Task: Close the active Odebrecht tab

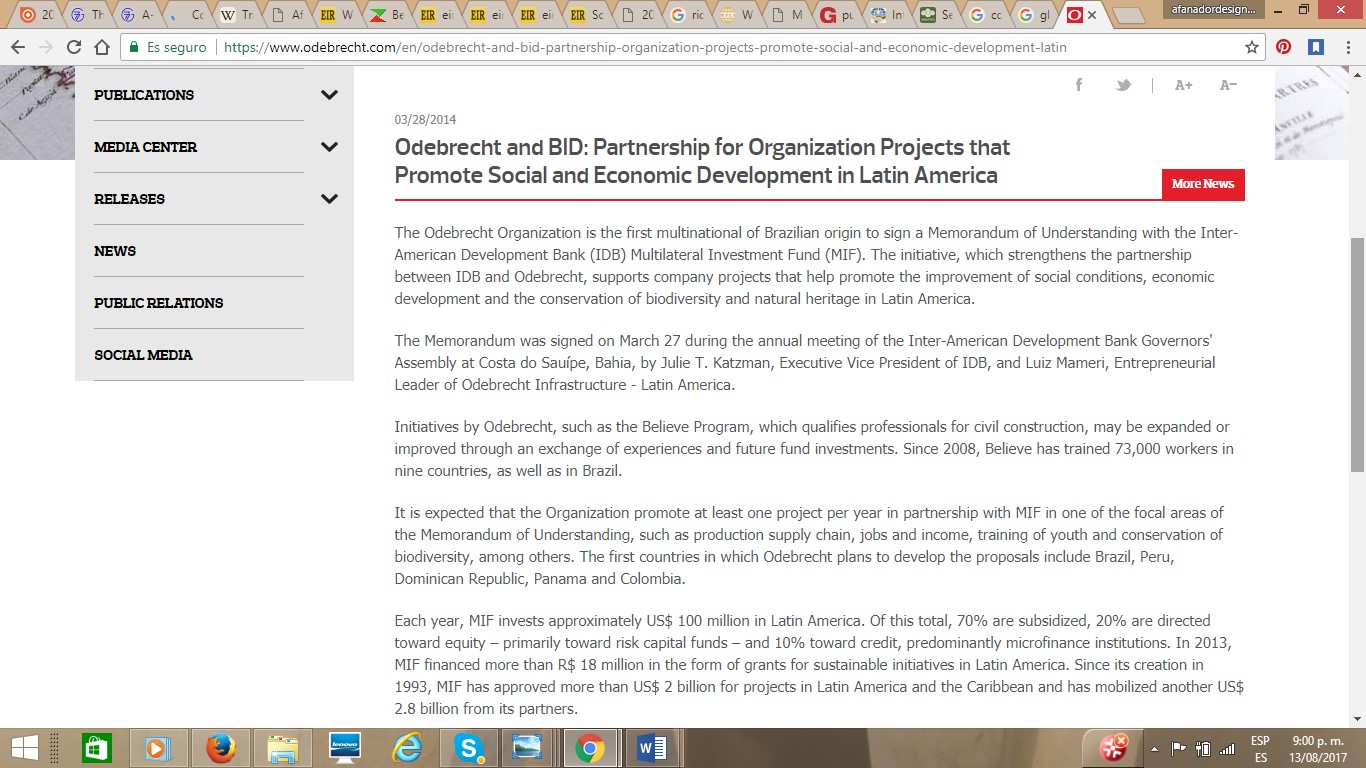Action: [1092, 15]
